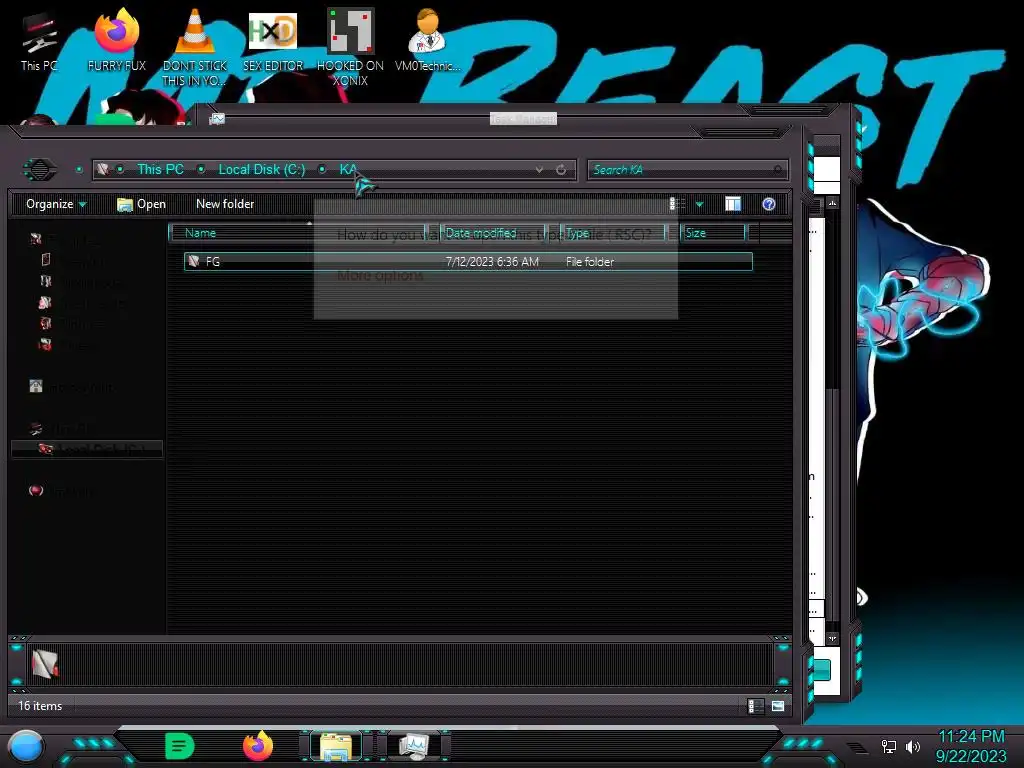Image resolution: width=1024 pixels, height=768 pixels.
Task: Click the faded More options link
Action: 380,276
